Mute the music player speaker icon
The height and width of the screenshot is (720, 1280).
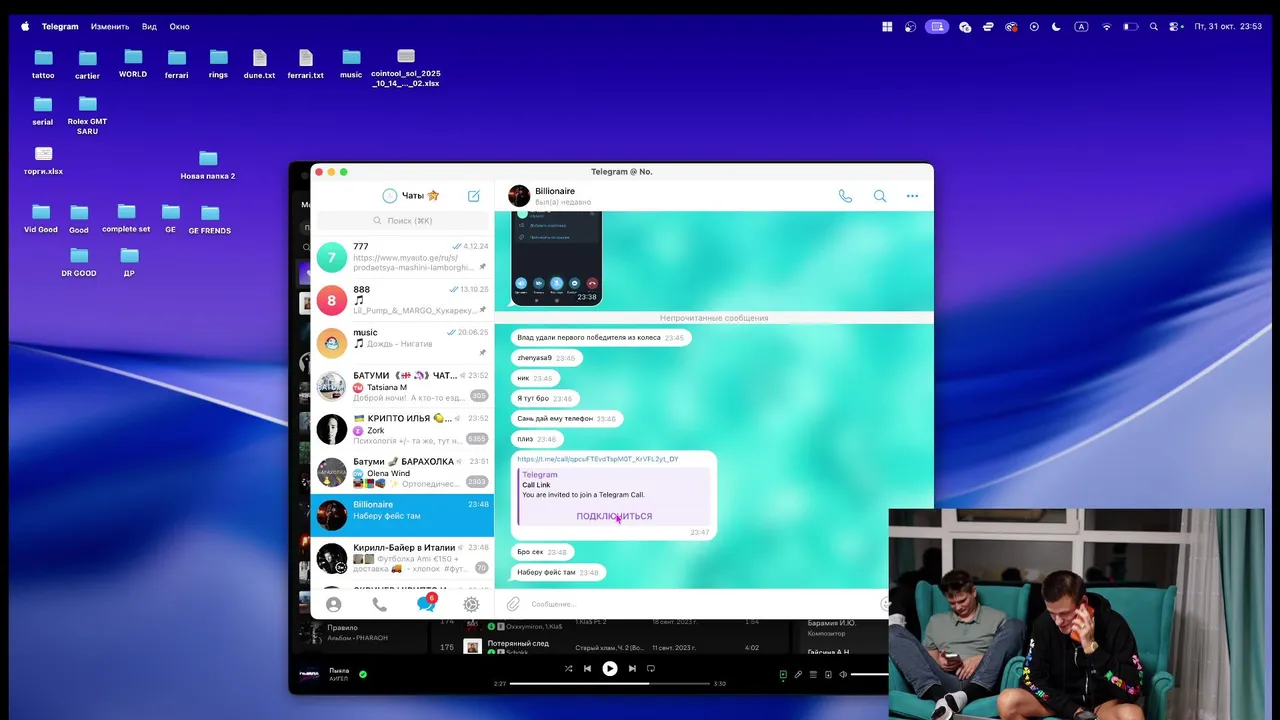[x=842, y=674]
